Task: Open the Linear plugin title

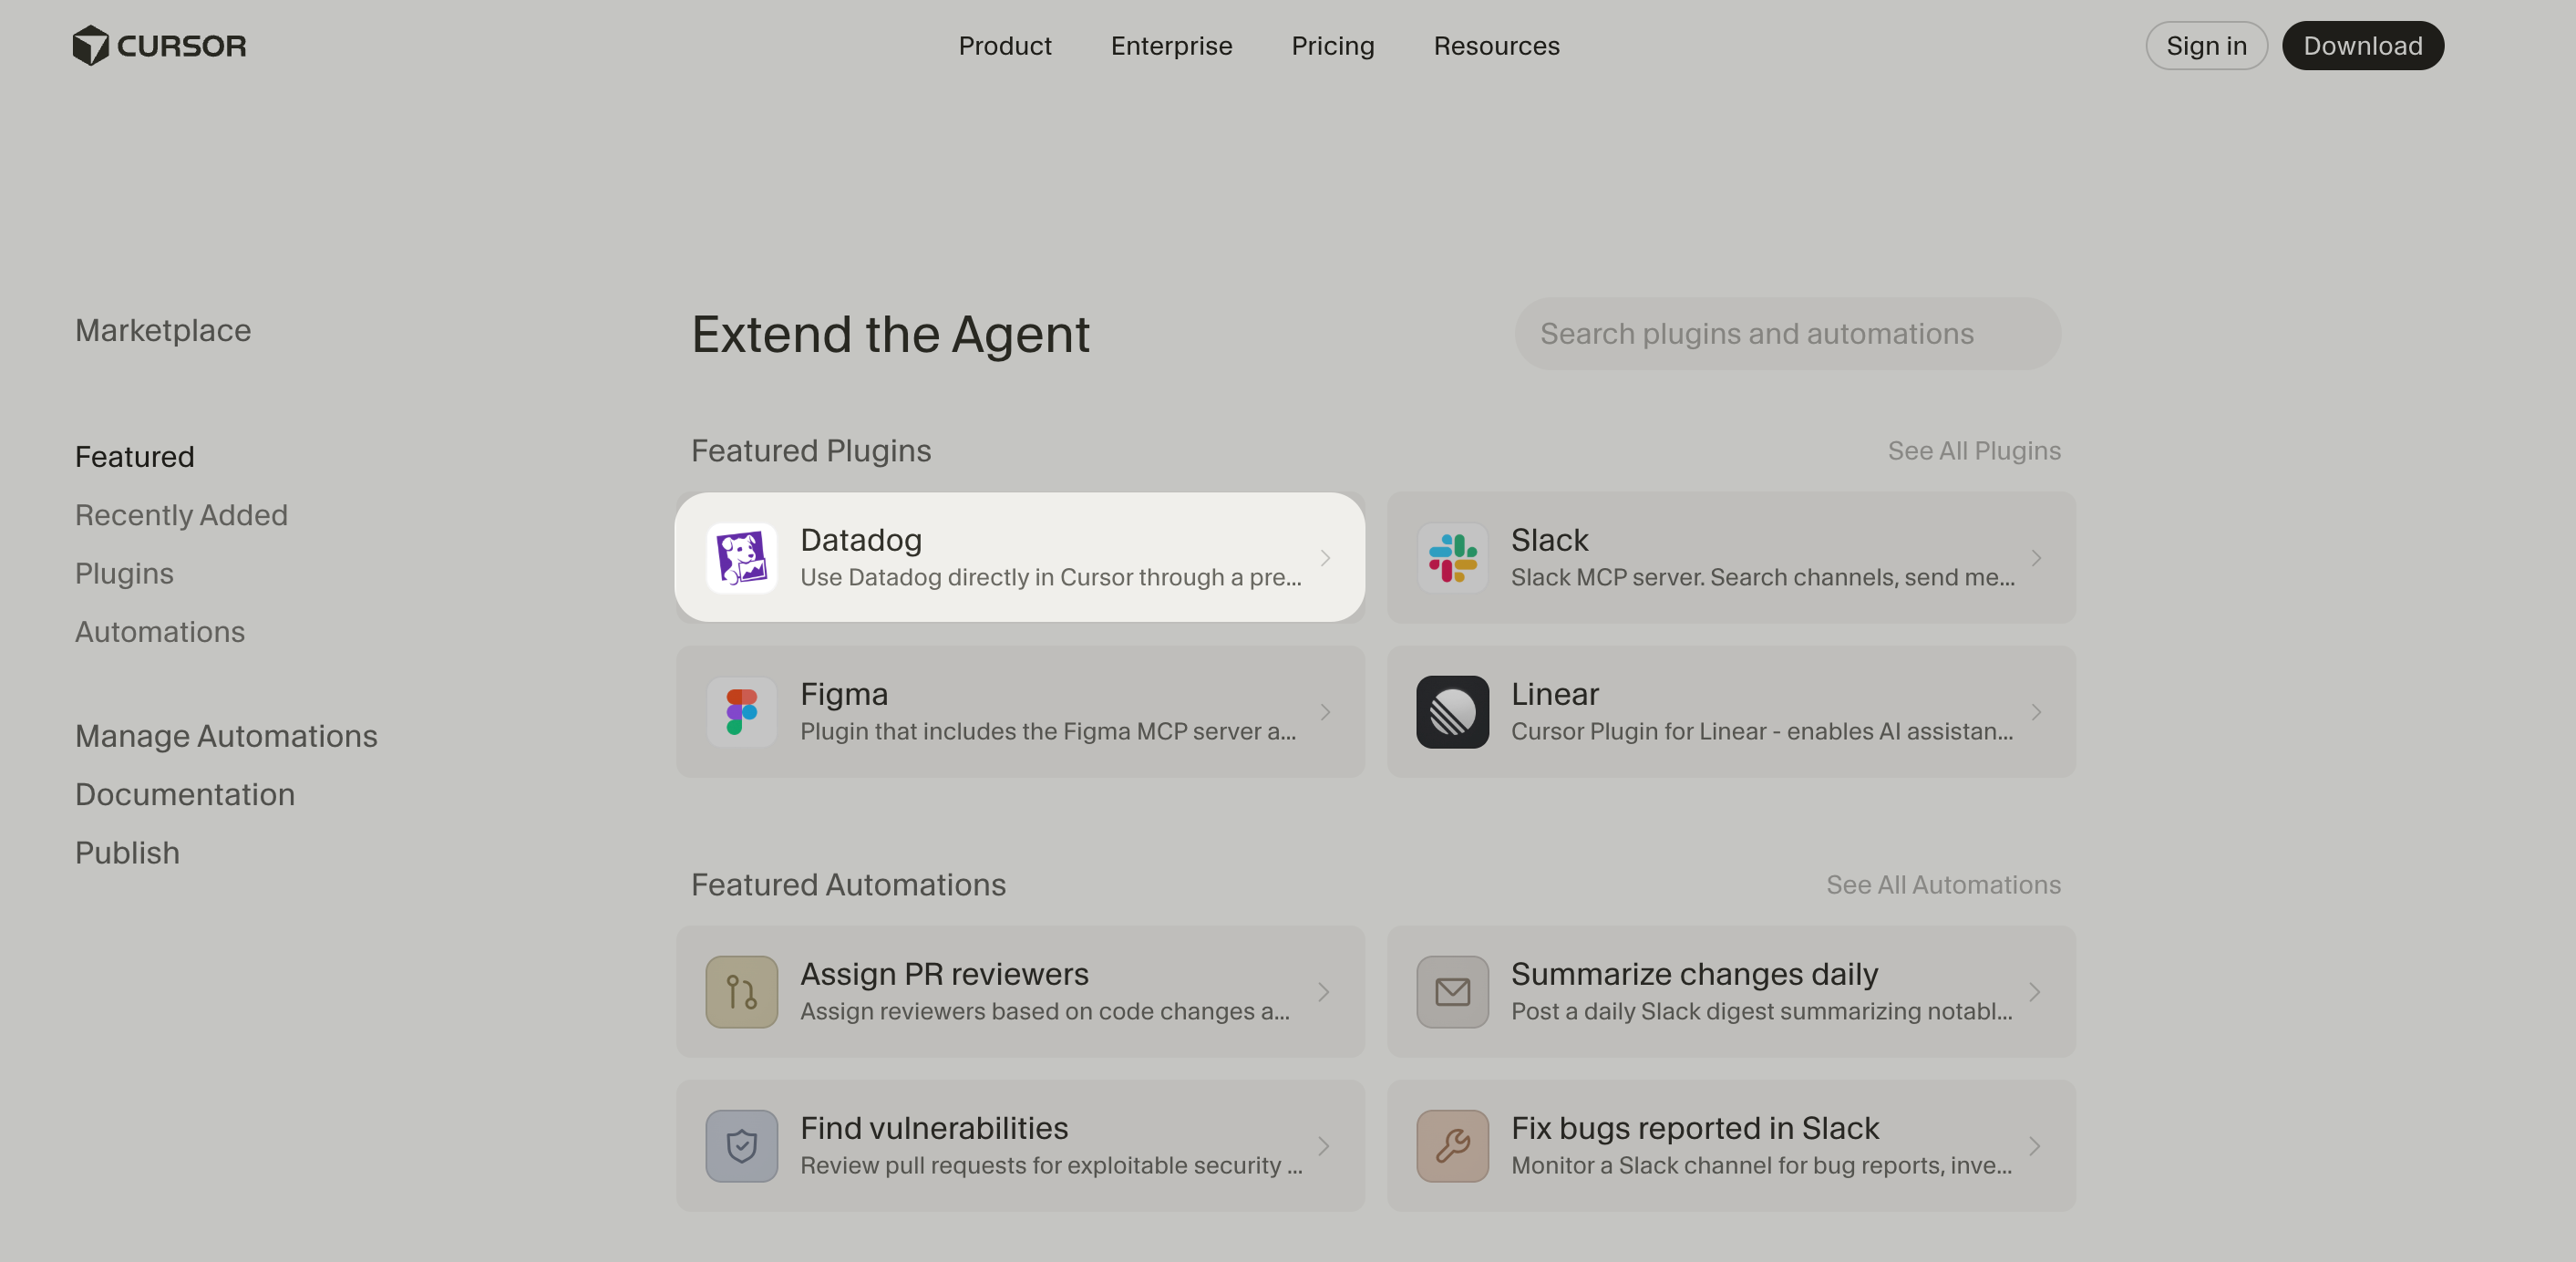Action: click(x=1555, y=694)
